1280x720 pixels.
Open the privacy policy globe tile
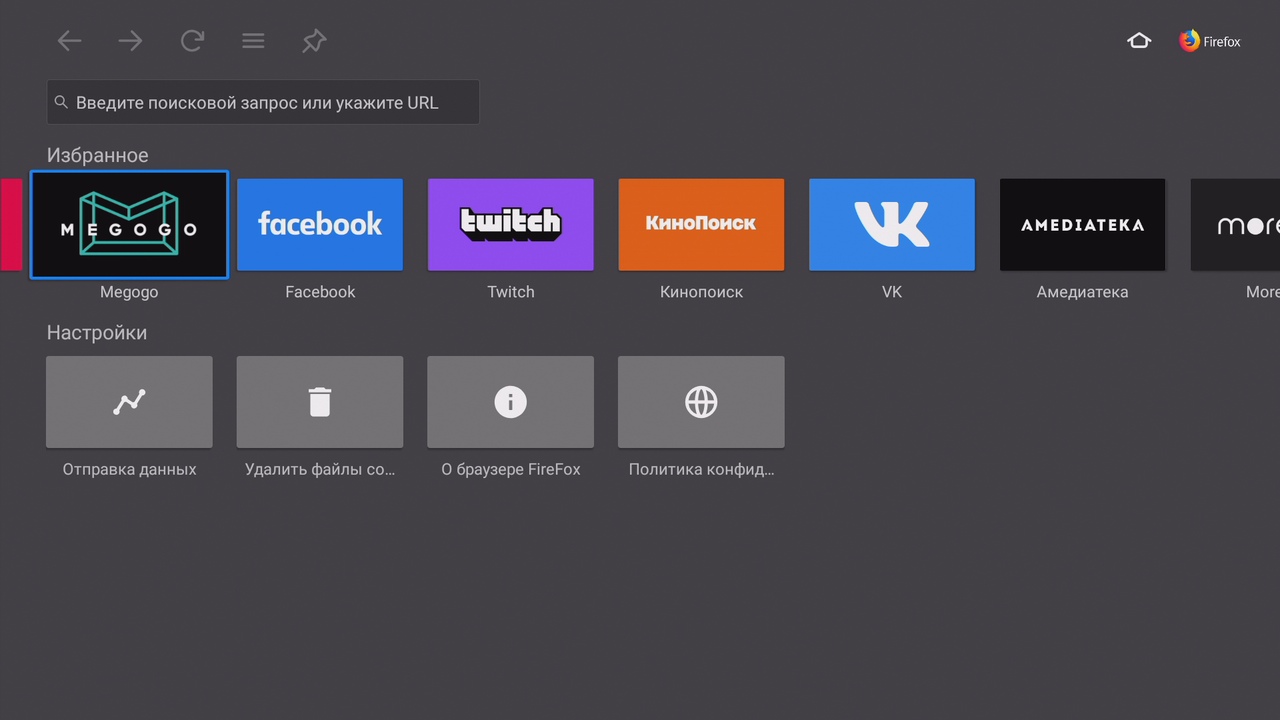tap(701, 402)
